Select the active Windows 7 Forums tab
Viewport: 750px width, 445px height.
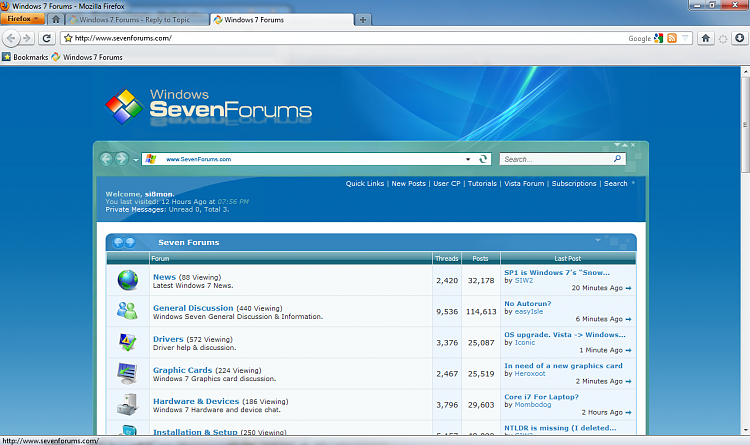(282, 20)
